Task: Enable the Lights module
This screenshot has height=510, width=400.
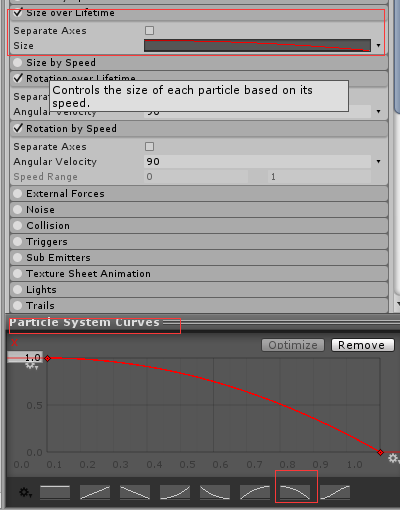Action: (x=17, y=289)
